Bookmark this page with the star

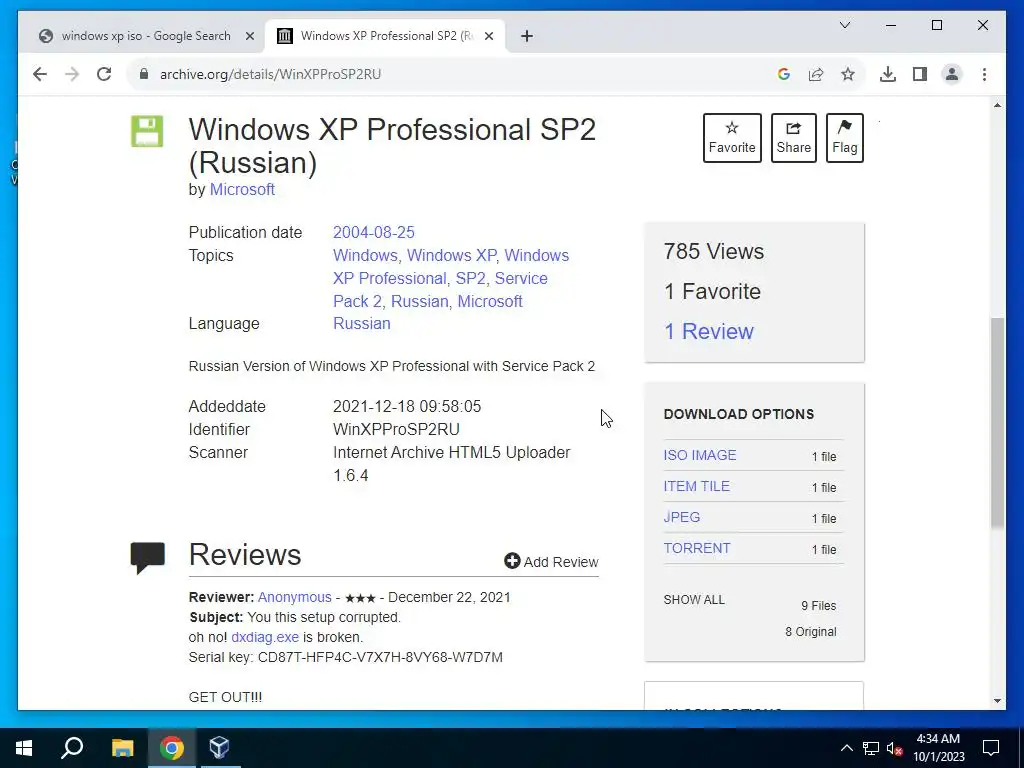(848, 74)
